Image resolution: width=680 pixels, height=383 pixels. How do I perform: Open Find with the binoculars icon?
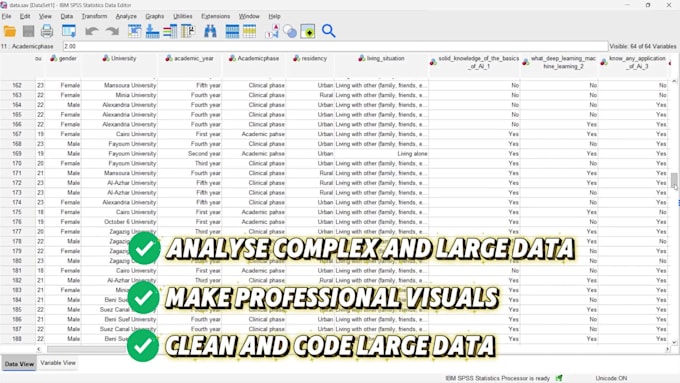click(x=210, y=31)
